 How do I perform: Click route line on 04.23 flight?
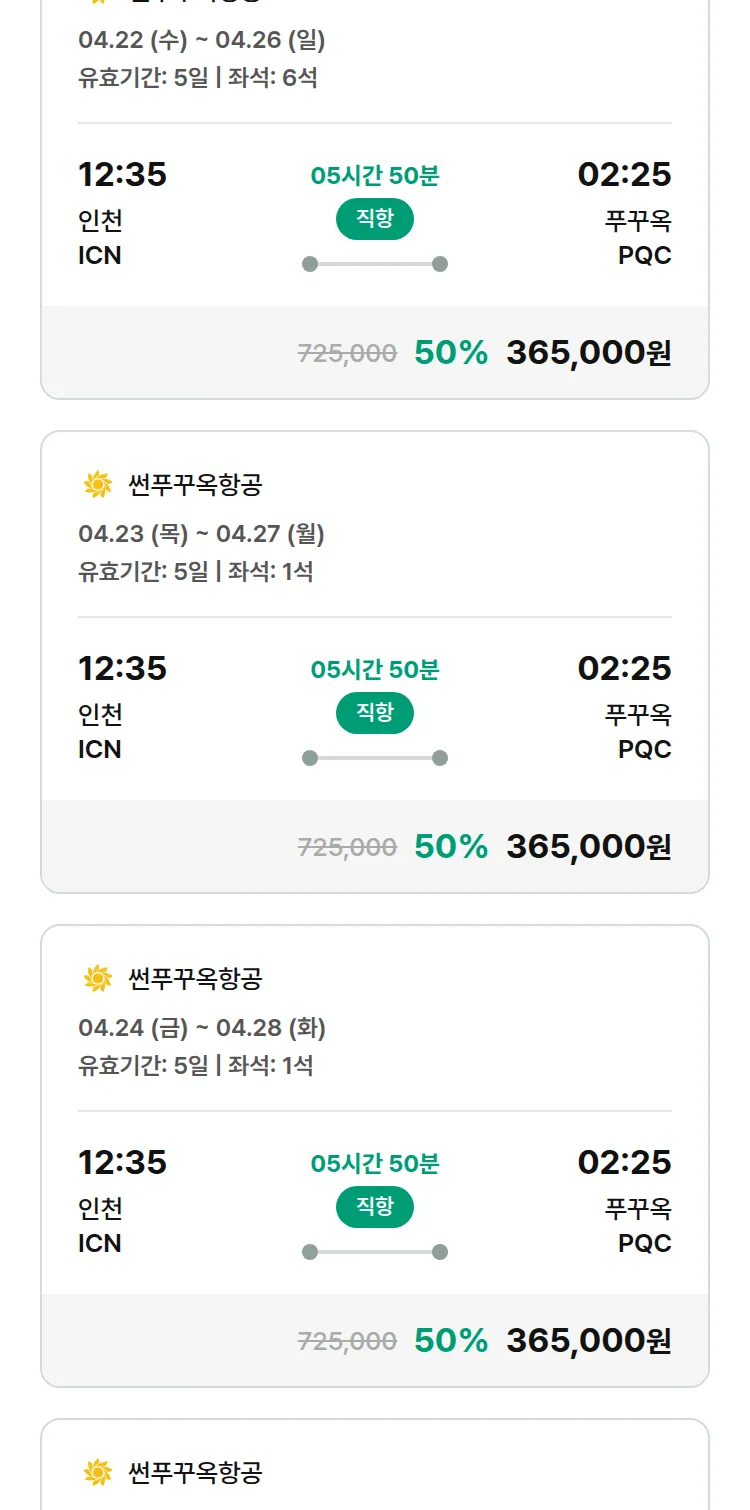(374, 758)
